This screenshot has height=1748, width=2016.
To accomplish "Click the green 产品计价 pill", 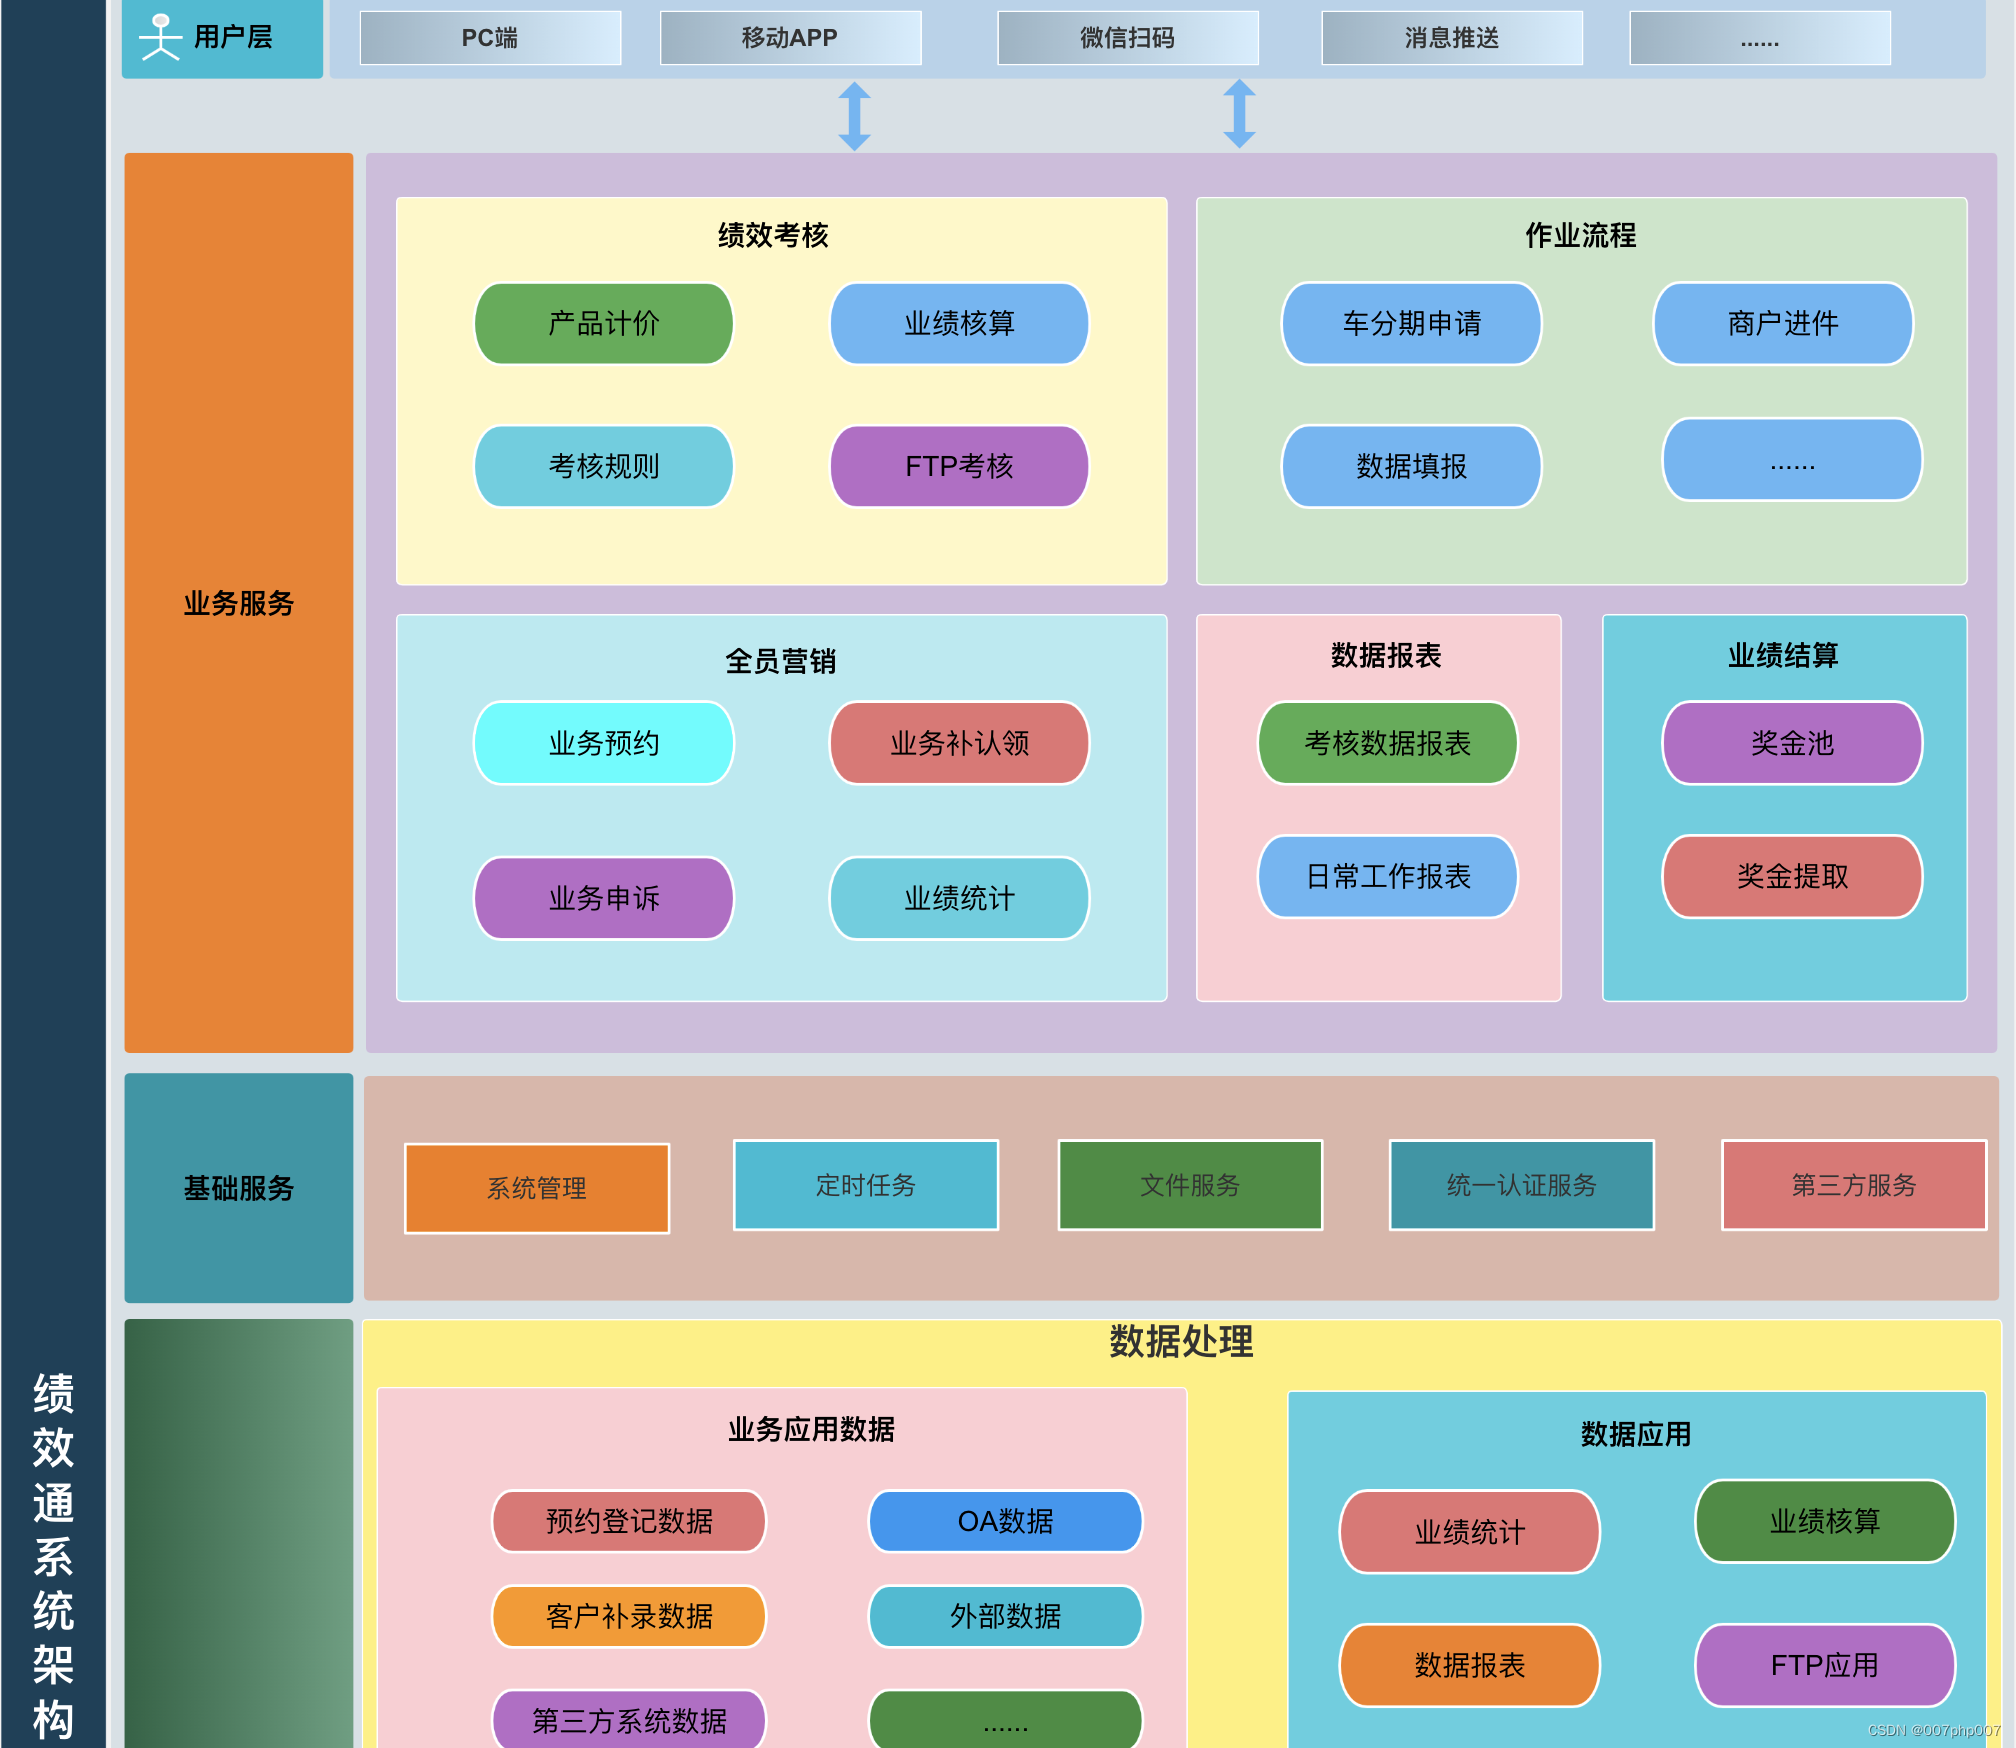I will pyautogui.click(x=604, y=324).
